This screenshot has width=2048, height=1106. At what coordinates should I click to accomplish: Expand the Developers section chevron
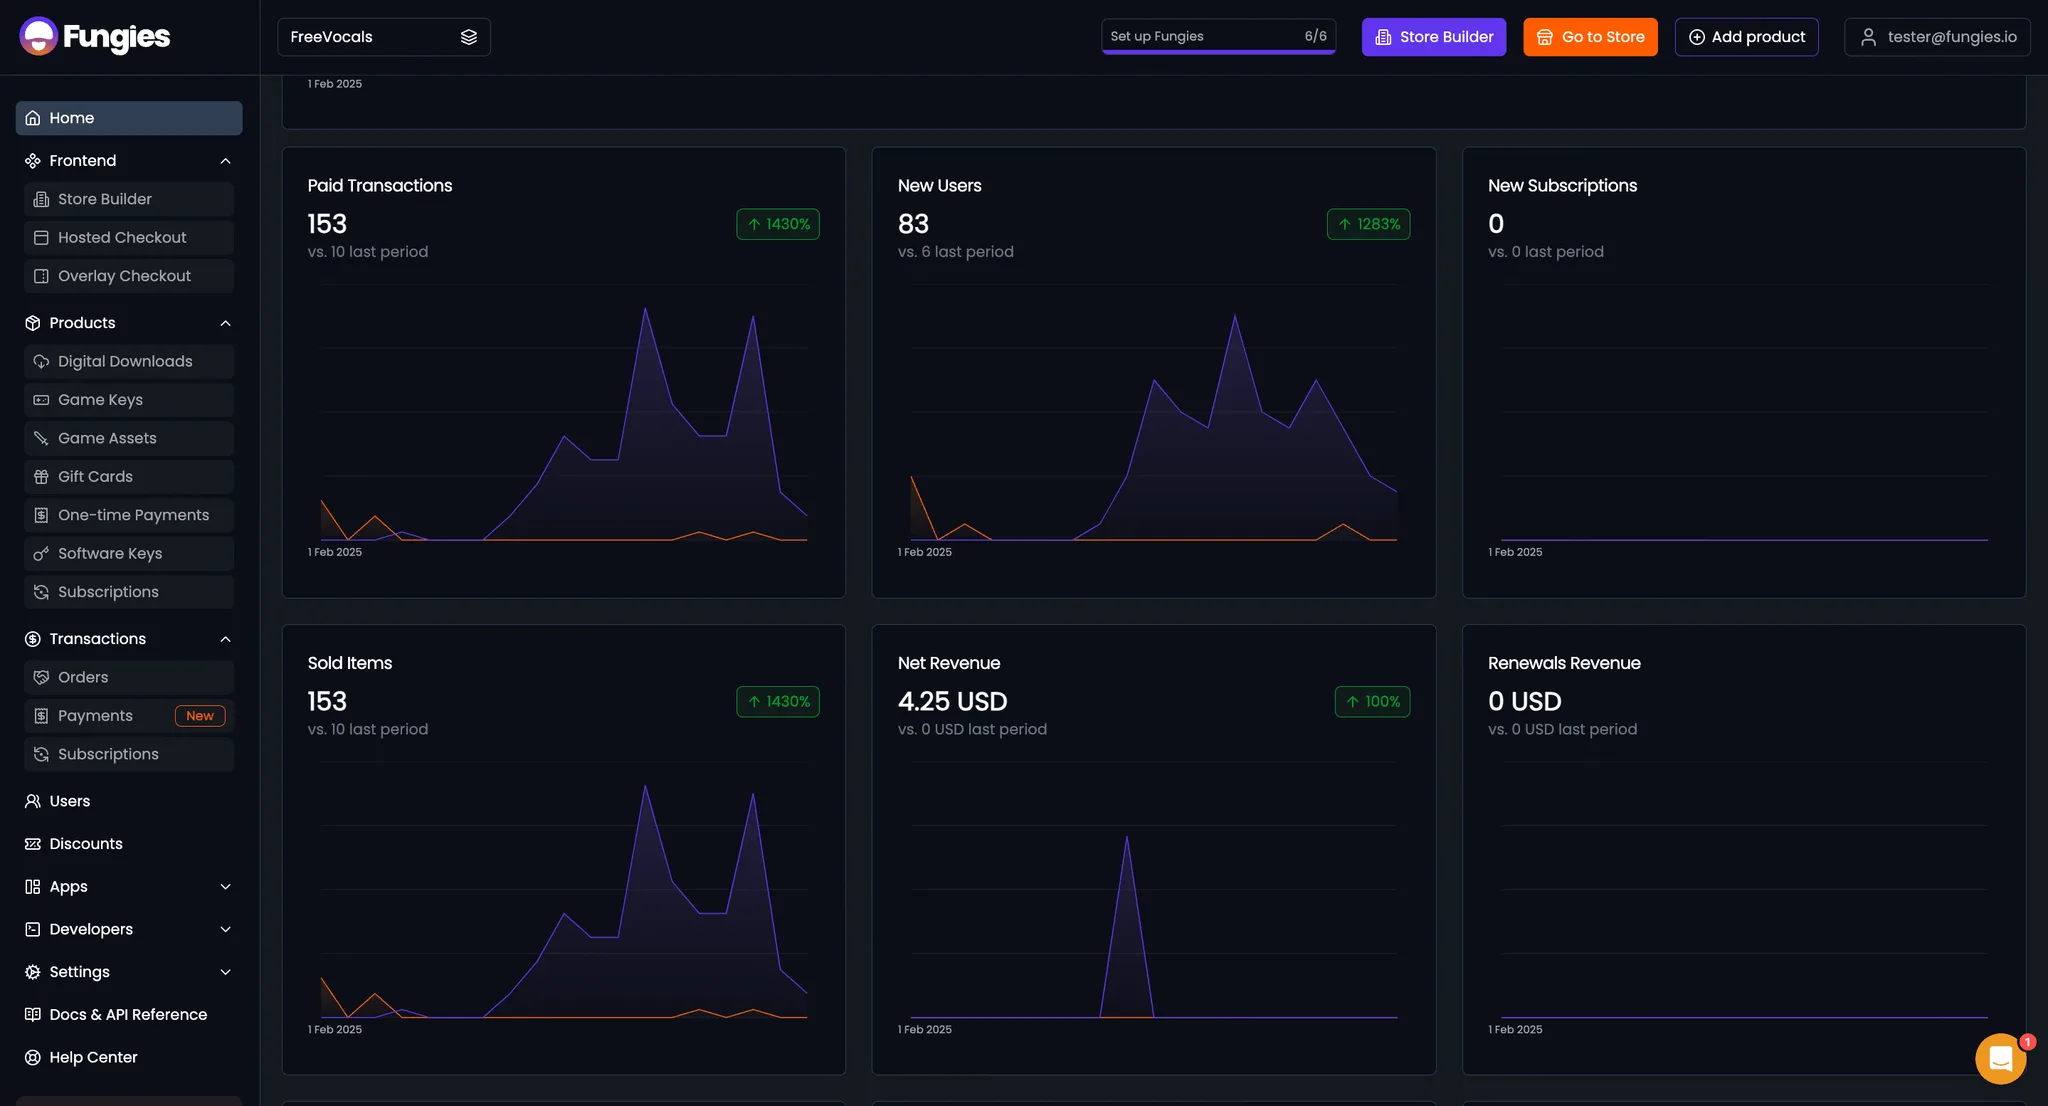[226, 930]
